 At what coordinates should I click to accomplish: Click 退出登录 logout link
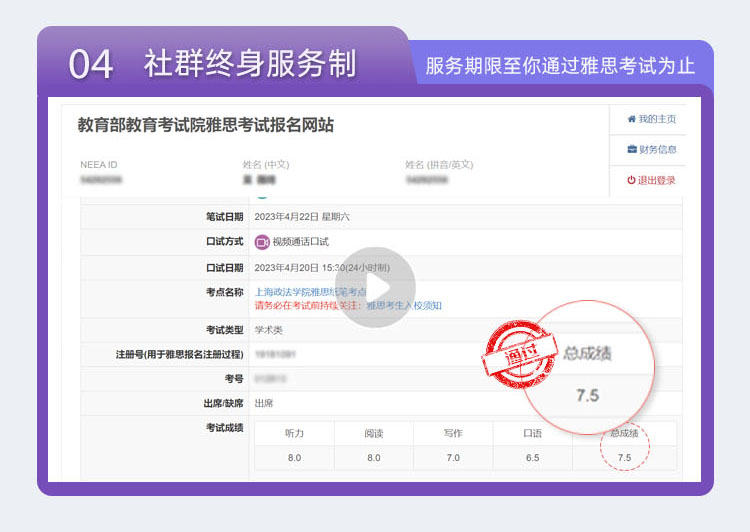pyautogui.click(x=656, y=180)
